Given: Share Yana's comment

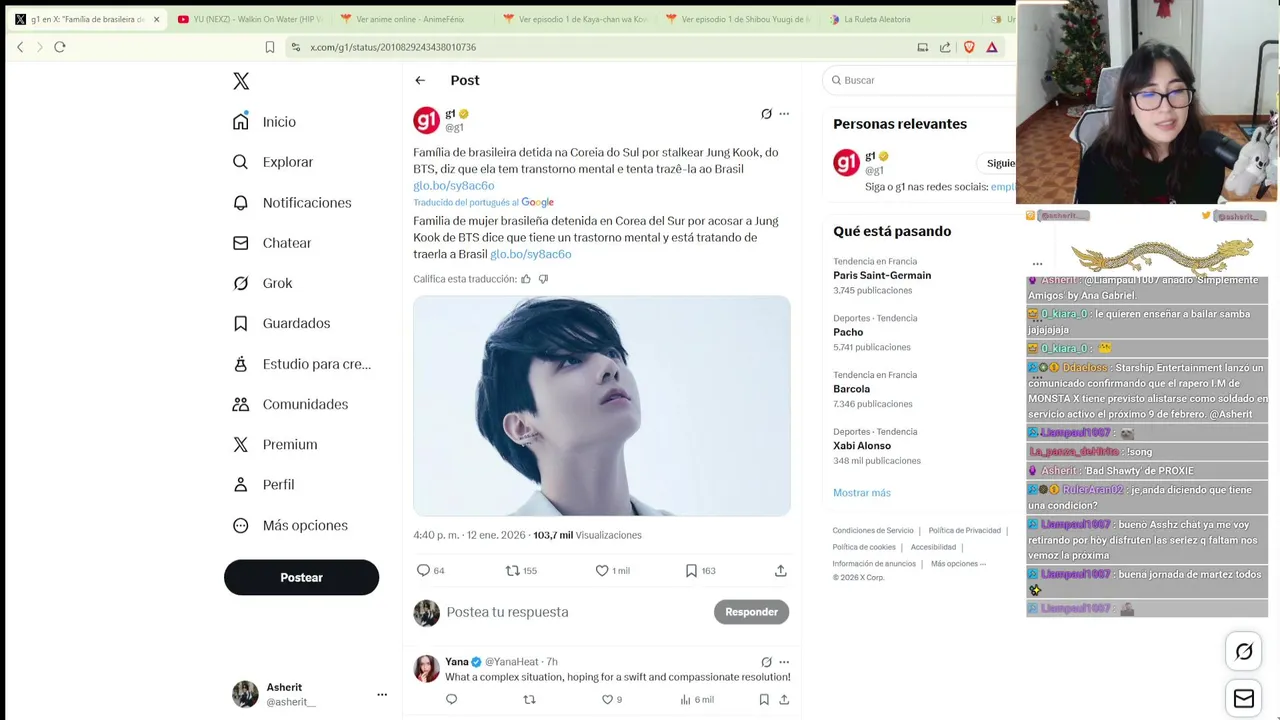Looking at the screenshot, I should point(784,700).
